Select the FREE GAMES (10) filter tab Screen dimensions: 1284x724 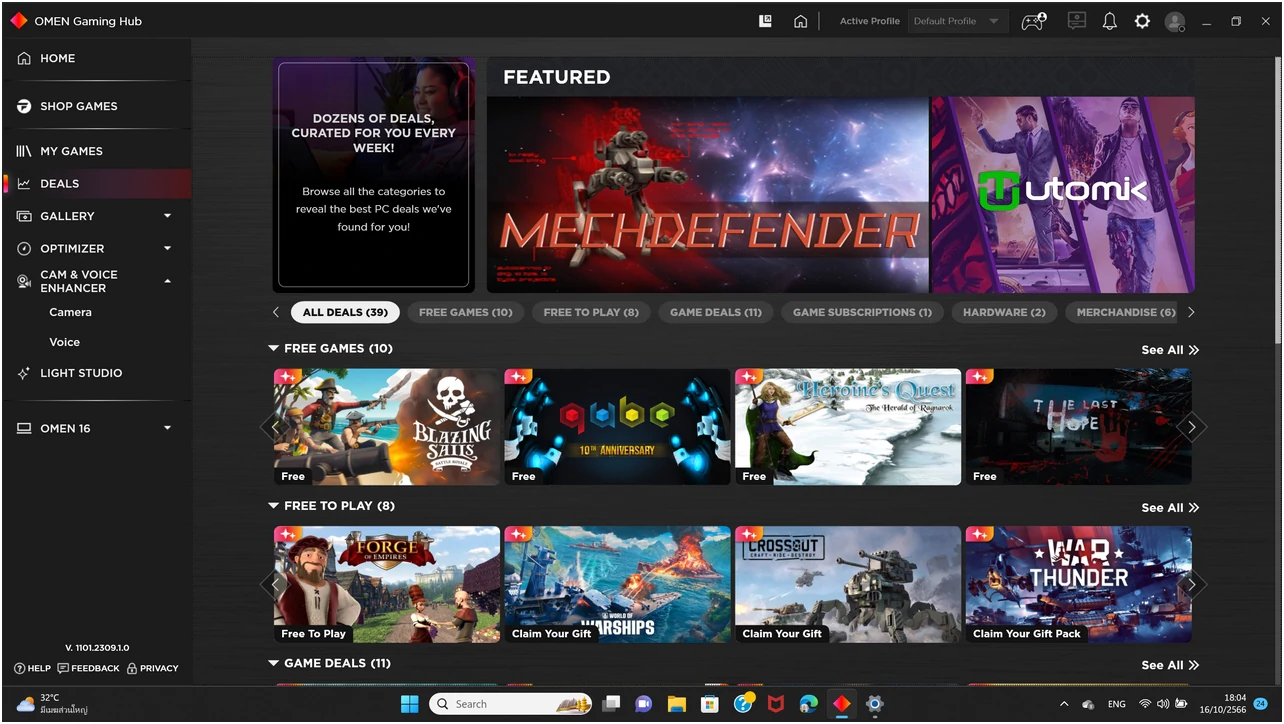click(x=465, y=312)
